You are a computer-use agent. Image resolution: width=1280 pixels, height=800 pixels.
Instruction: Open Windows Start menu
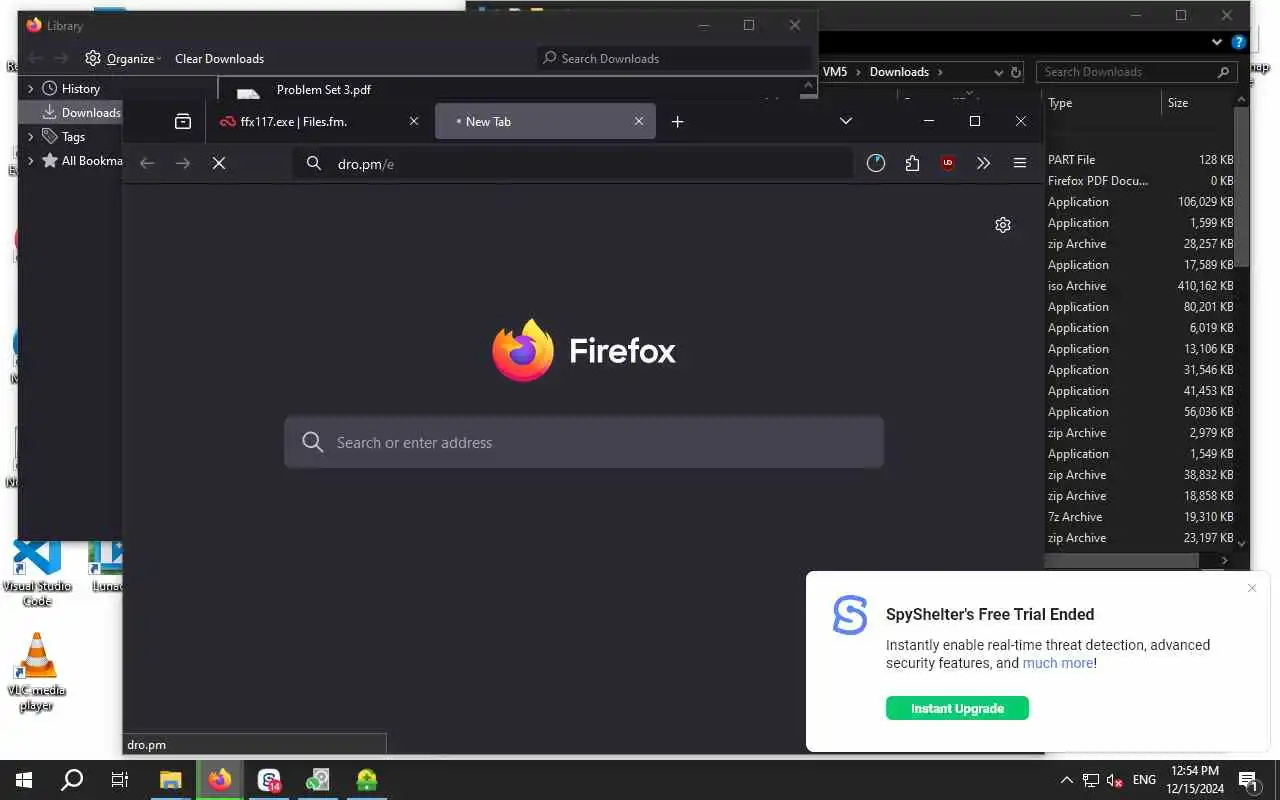point(24,780)
